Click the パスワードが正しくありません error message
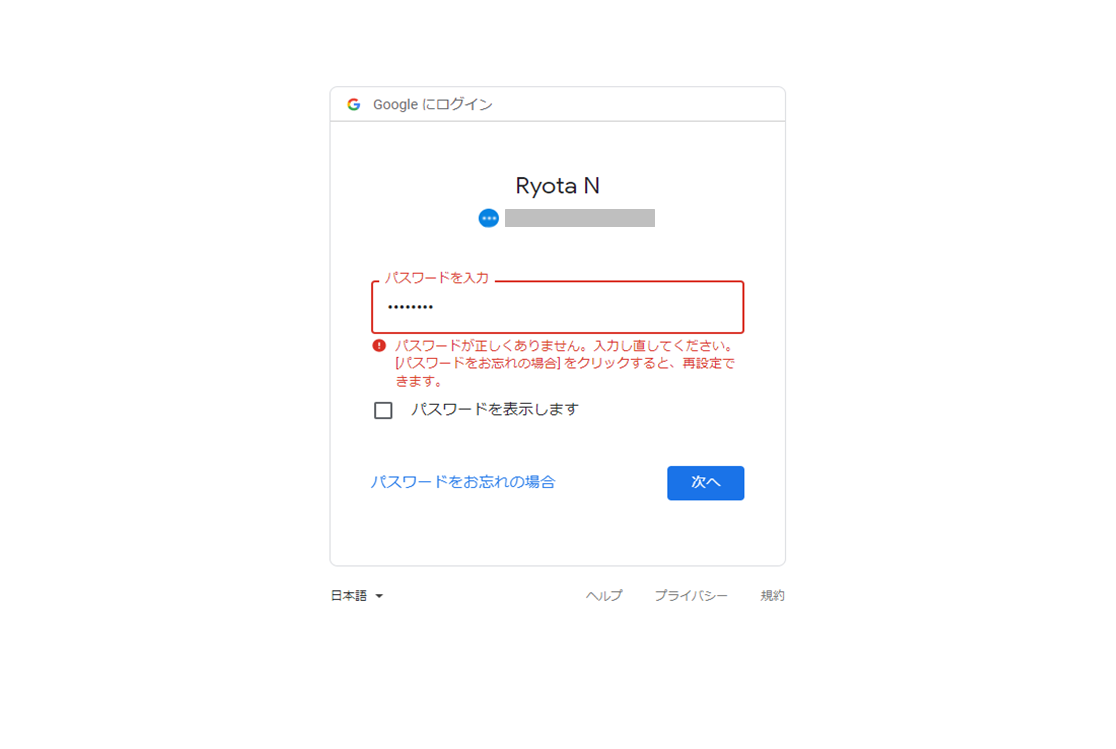This screenshot has height=749, width=1116. click(x=564, y=363)
